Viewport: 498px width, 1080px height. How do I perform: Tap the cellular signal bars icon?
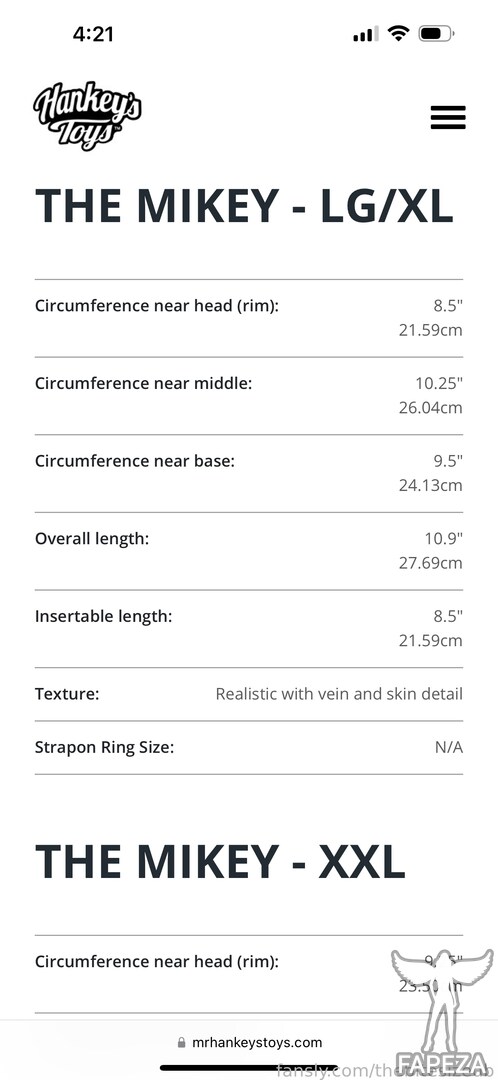point(365,34)
